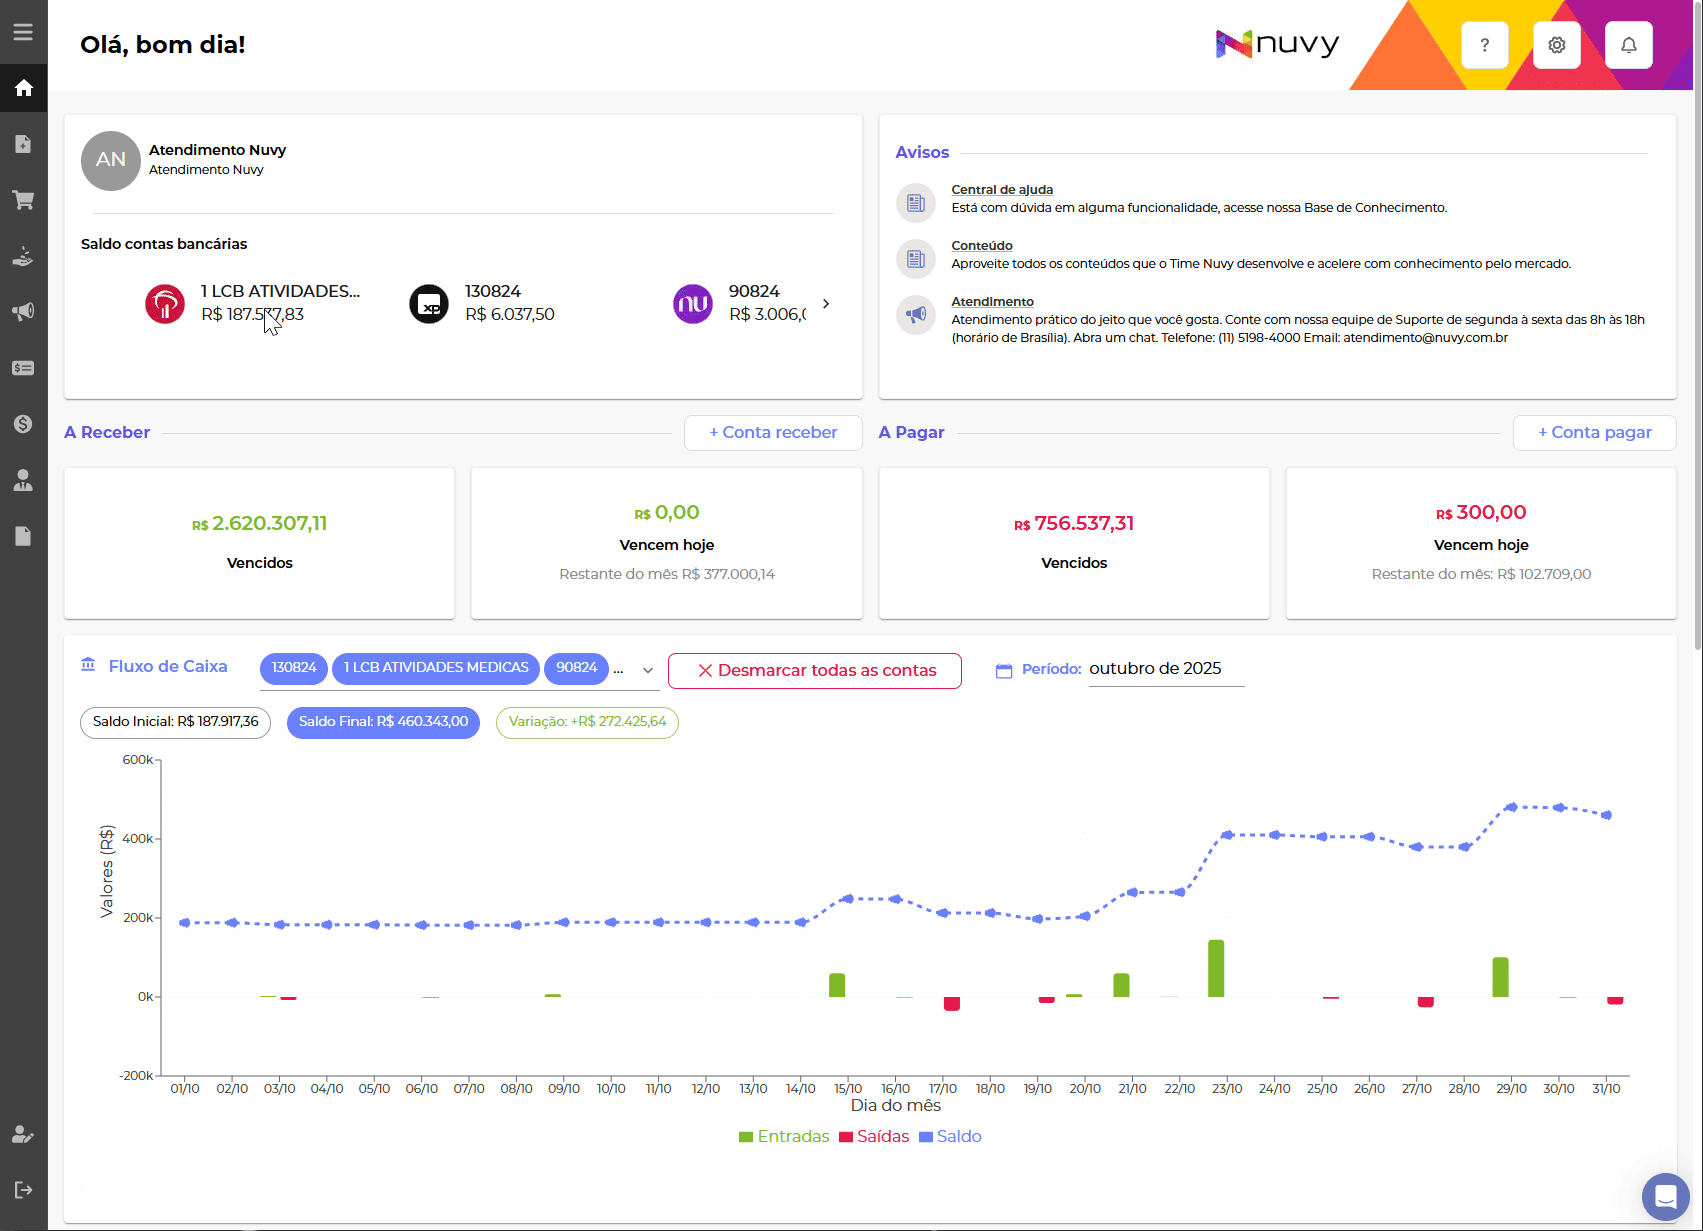Open the dollar coin sidebar icon
The height and width of the screenshot is (1231, 1703).
click(x=23, y=424)
